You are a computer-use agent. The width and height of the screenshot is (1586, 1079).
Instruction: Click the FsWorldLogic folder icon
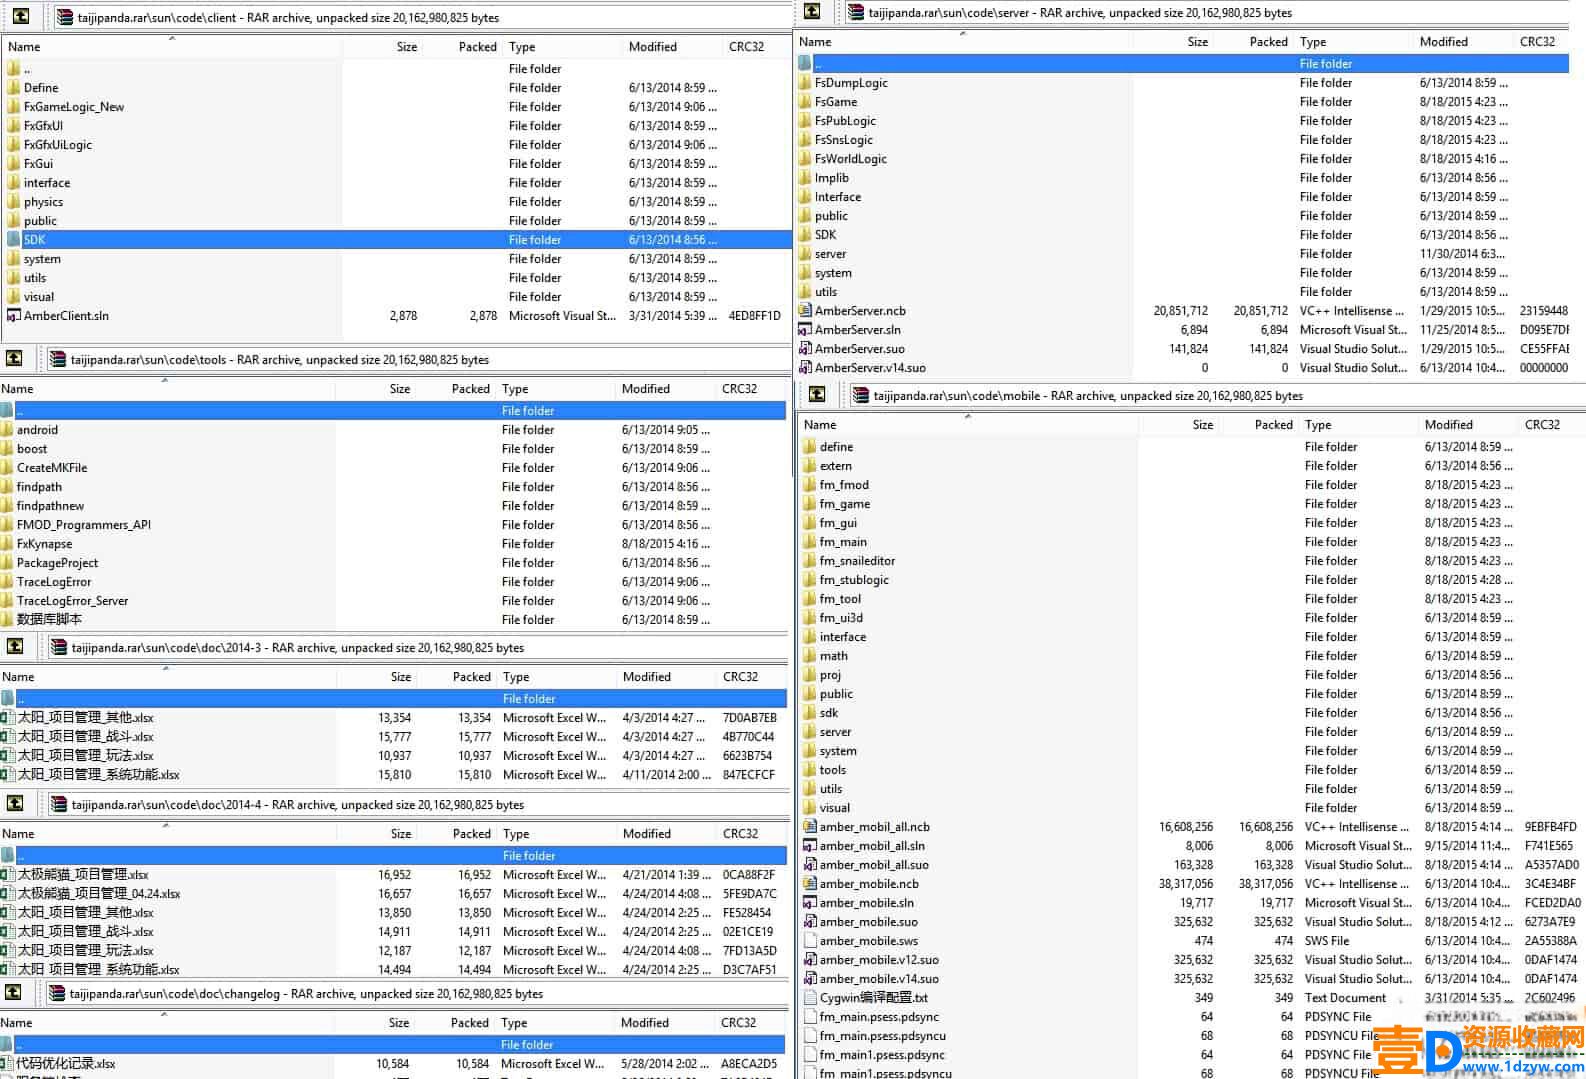coord(805,158)
